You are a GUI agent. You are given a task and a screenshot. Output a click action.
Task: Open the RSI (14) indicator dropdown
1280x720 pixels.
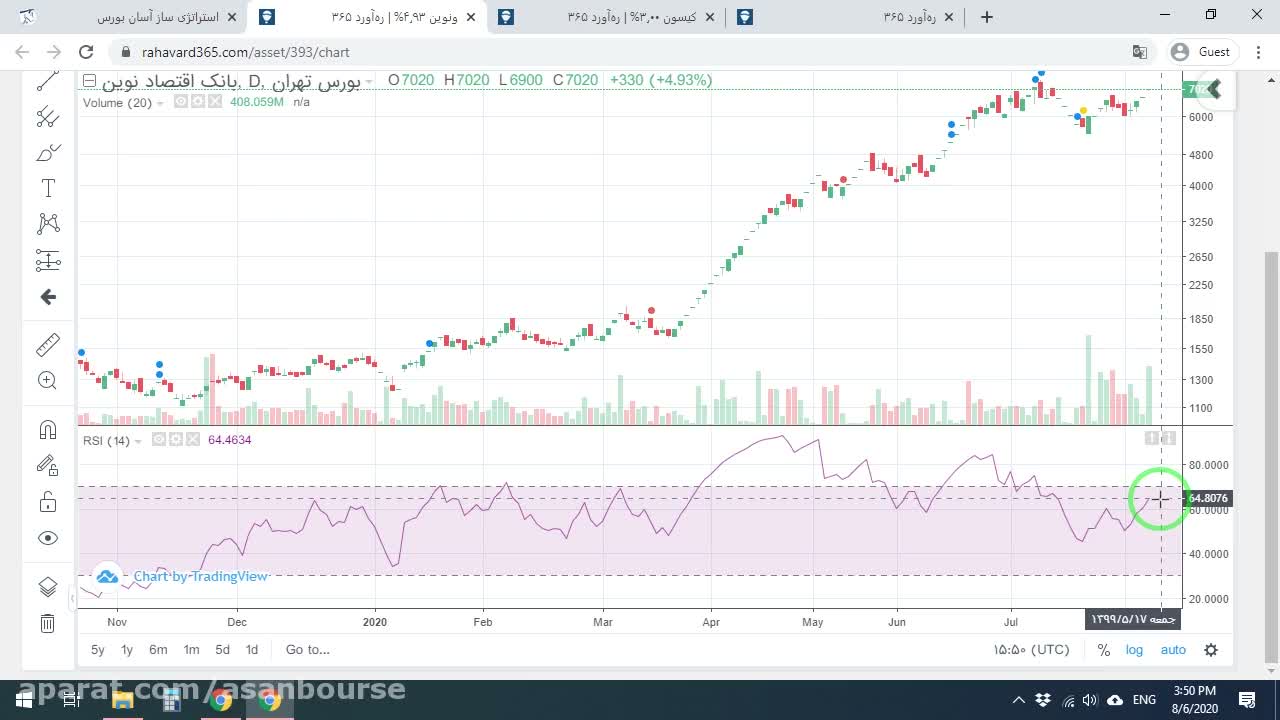tap(138, 441)
